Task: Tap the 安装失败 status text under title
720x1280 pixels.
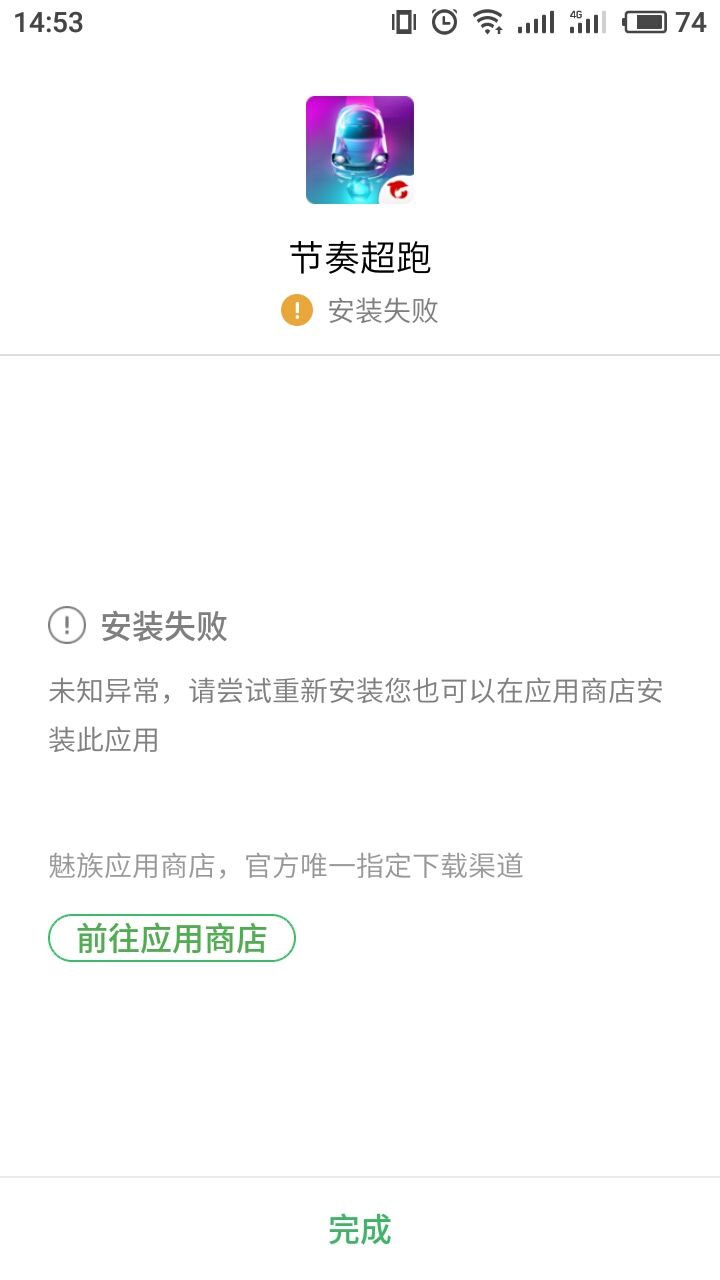Action: tap(383, 310)
